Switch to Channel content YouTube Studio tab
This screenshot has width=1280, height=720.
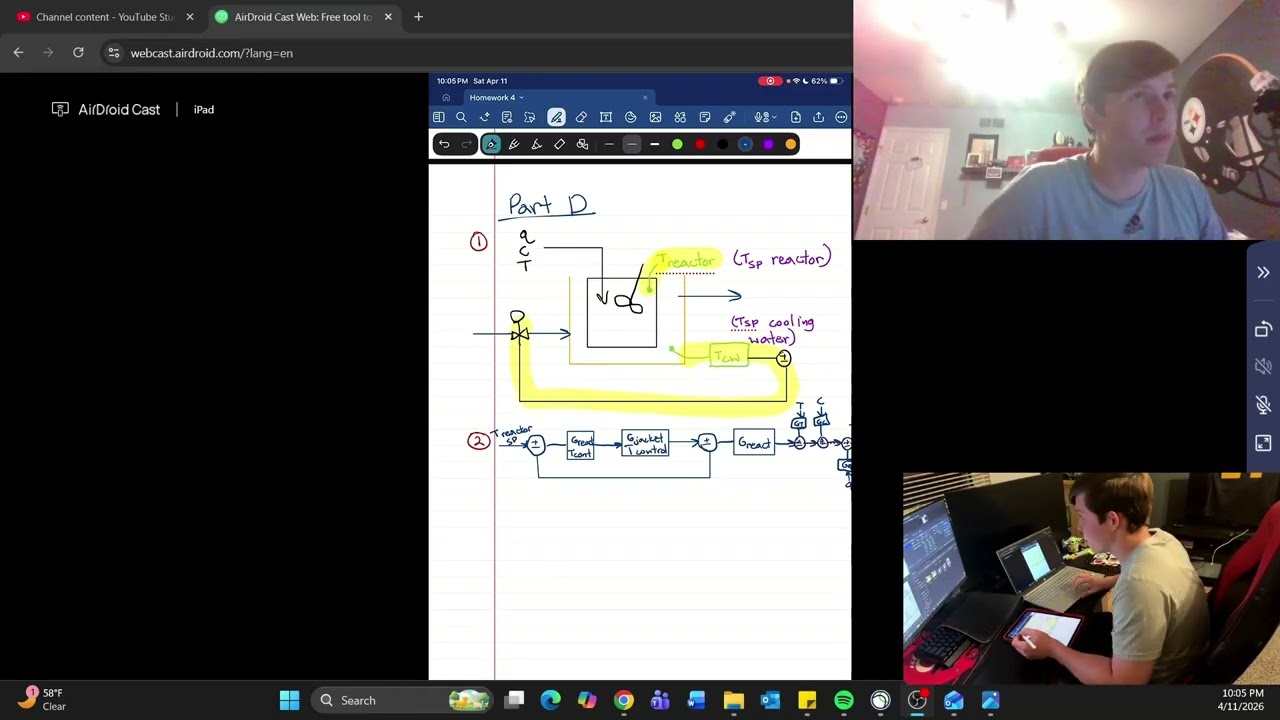104,17
